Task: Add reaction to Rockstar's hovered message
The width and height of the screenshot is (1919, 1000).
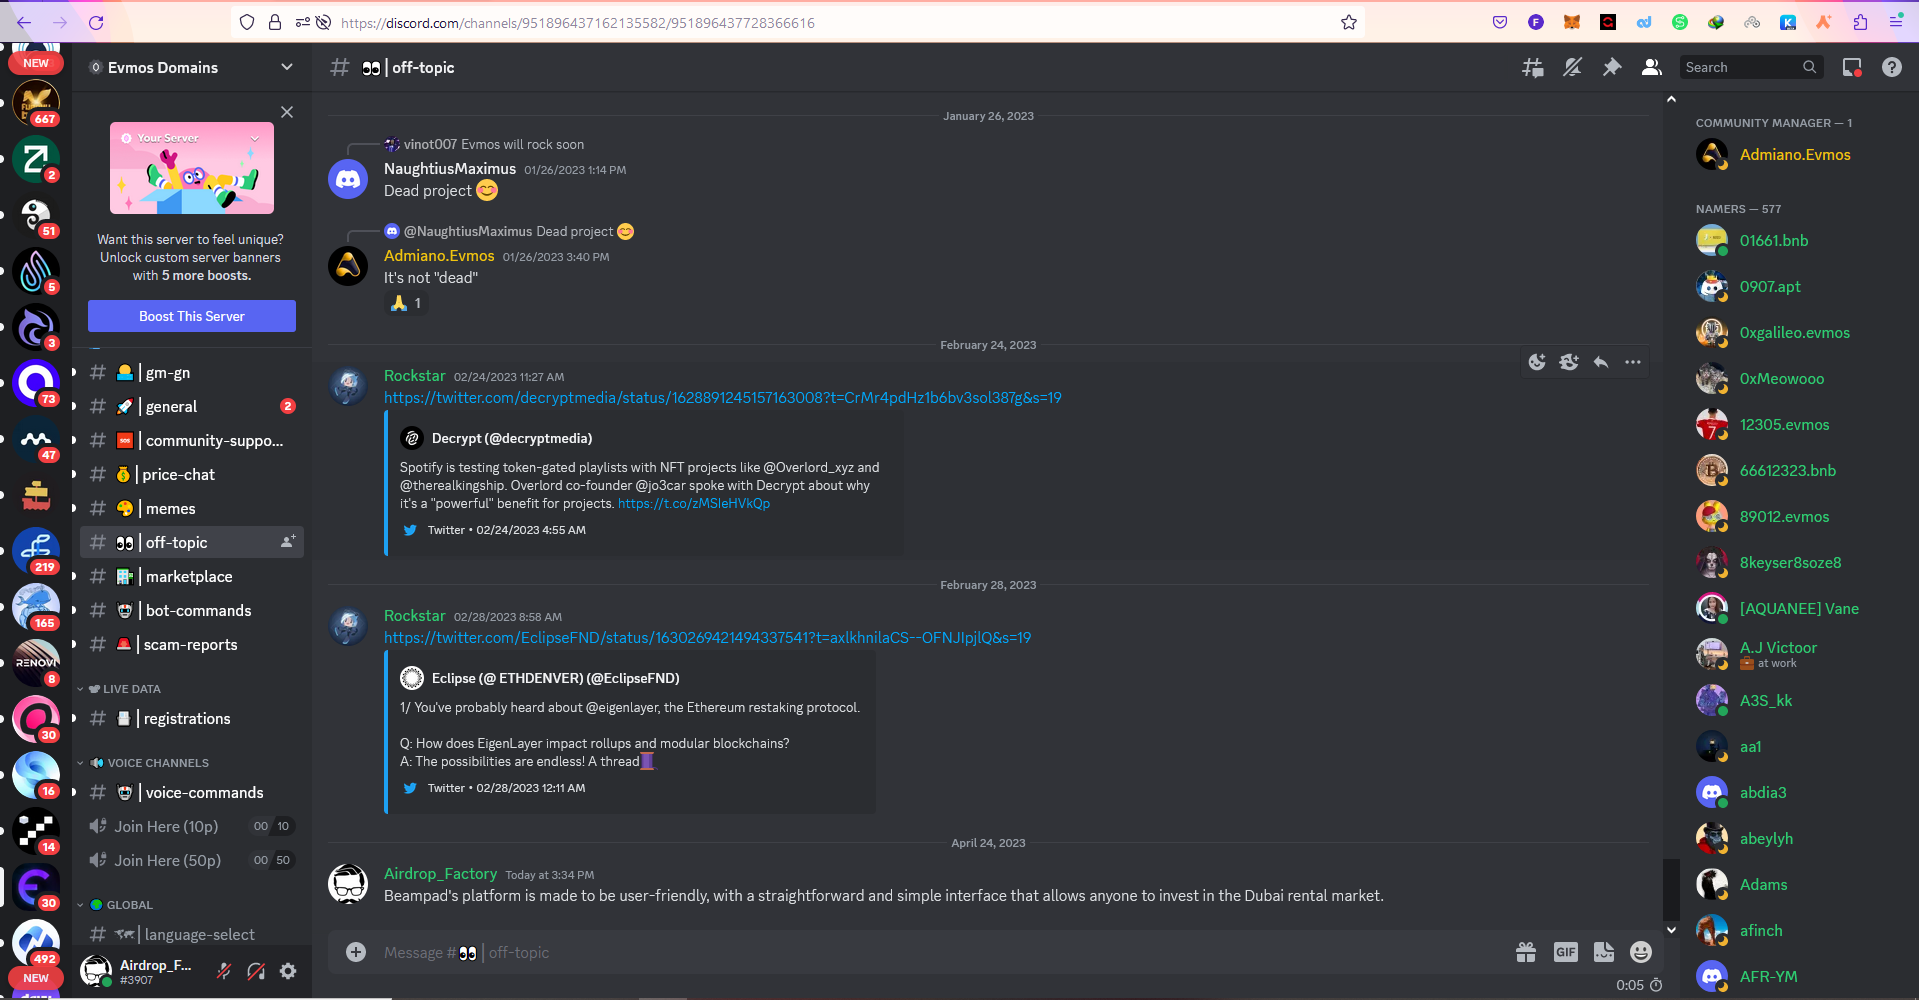Action: point(1537,362)
